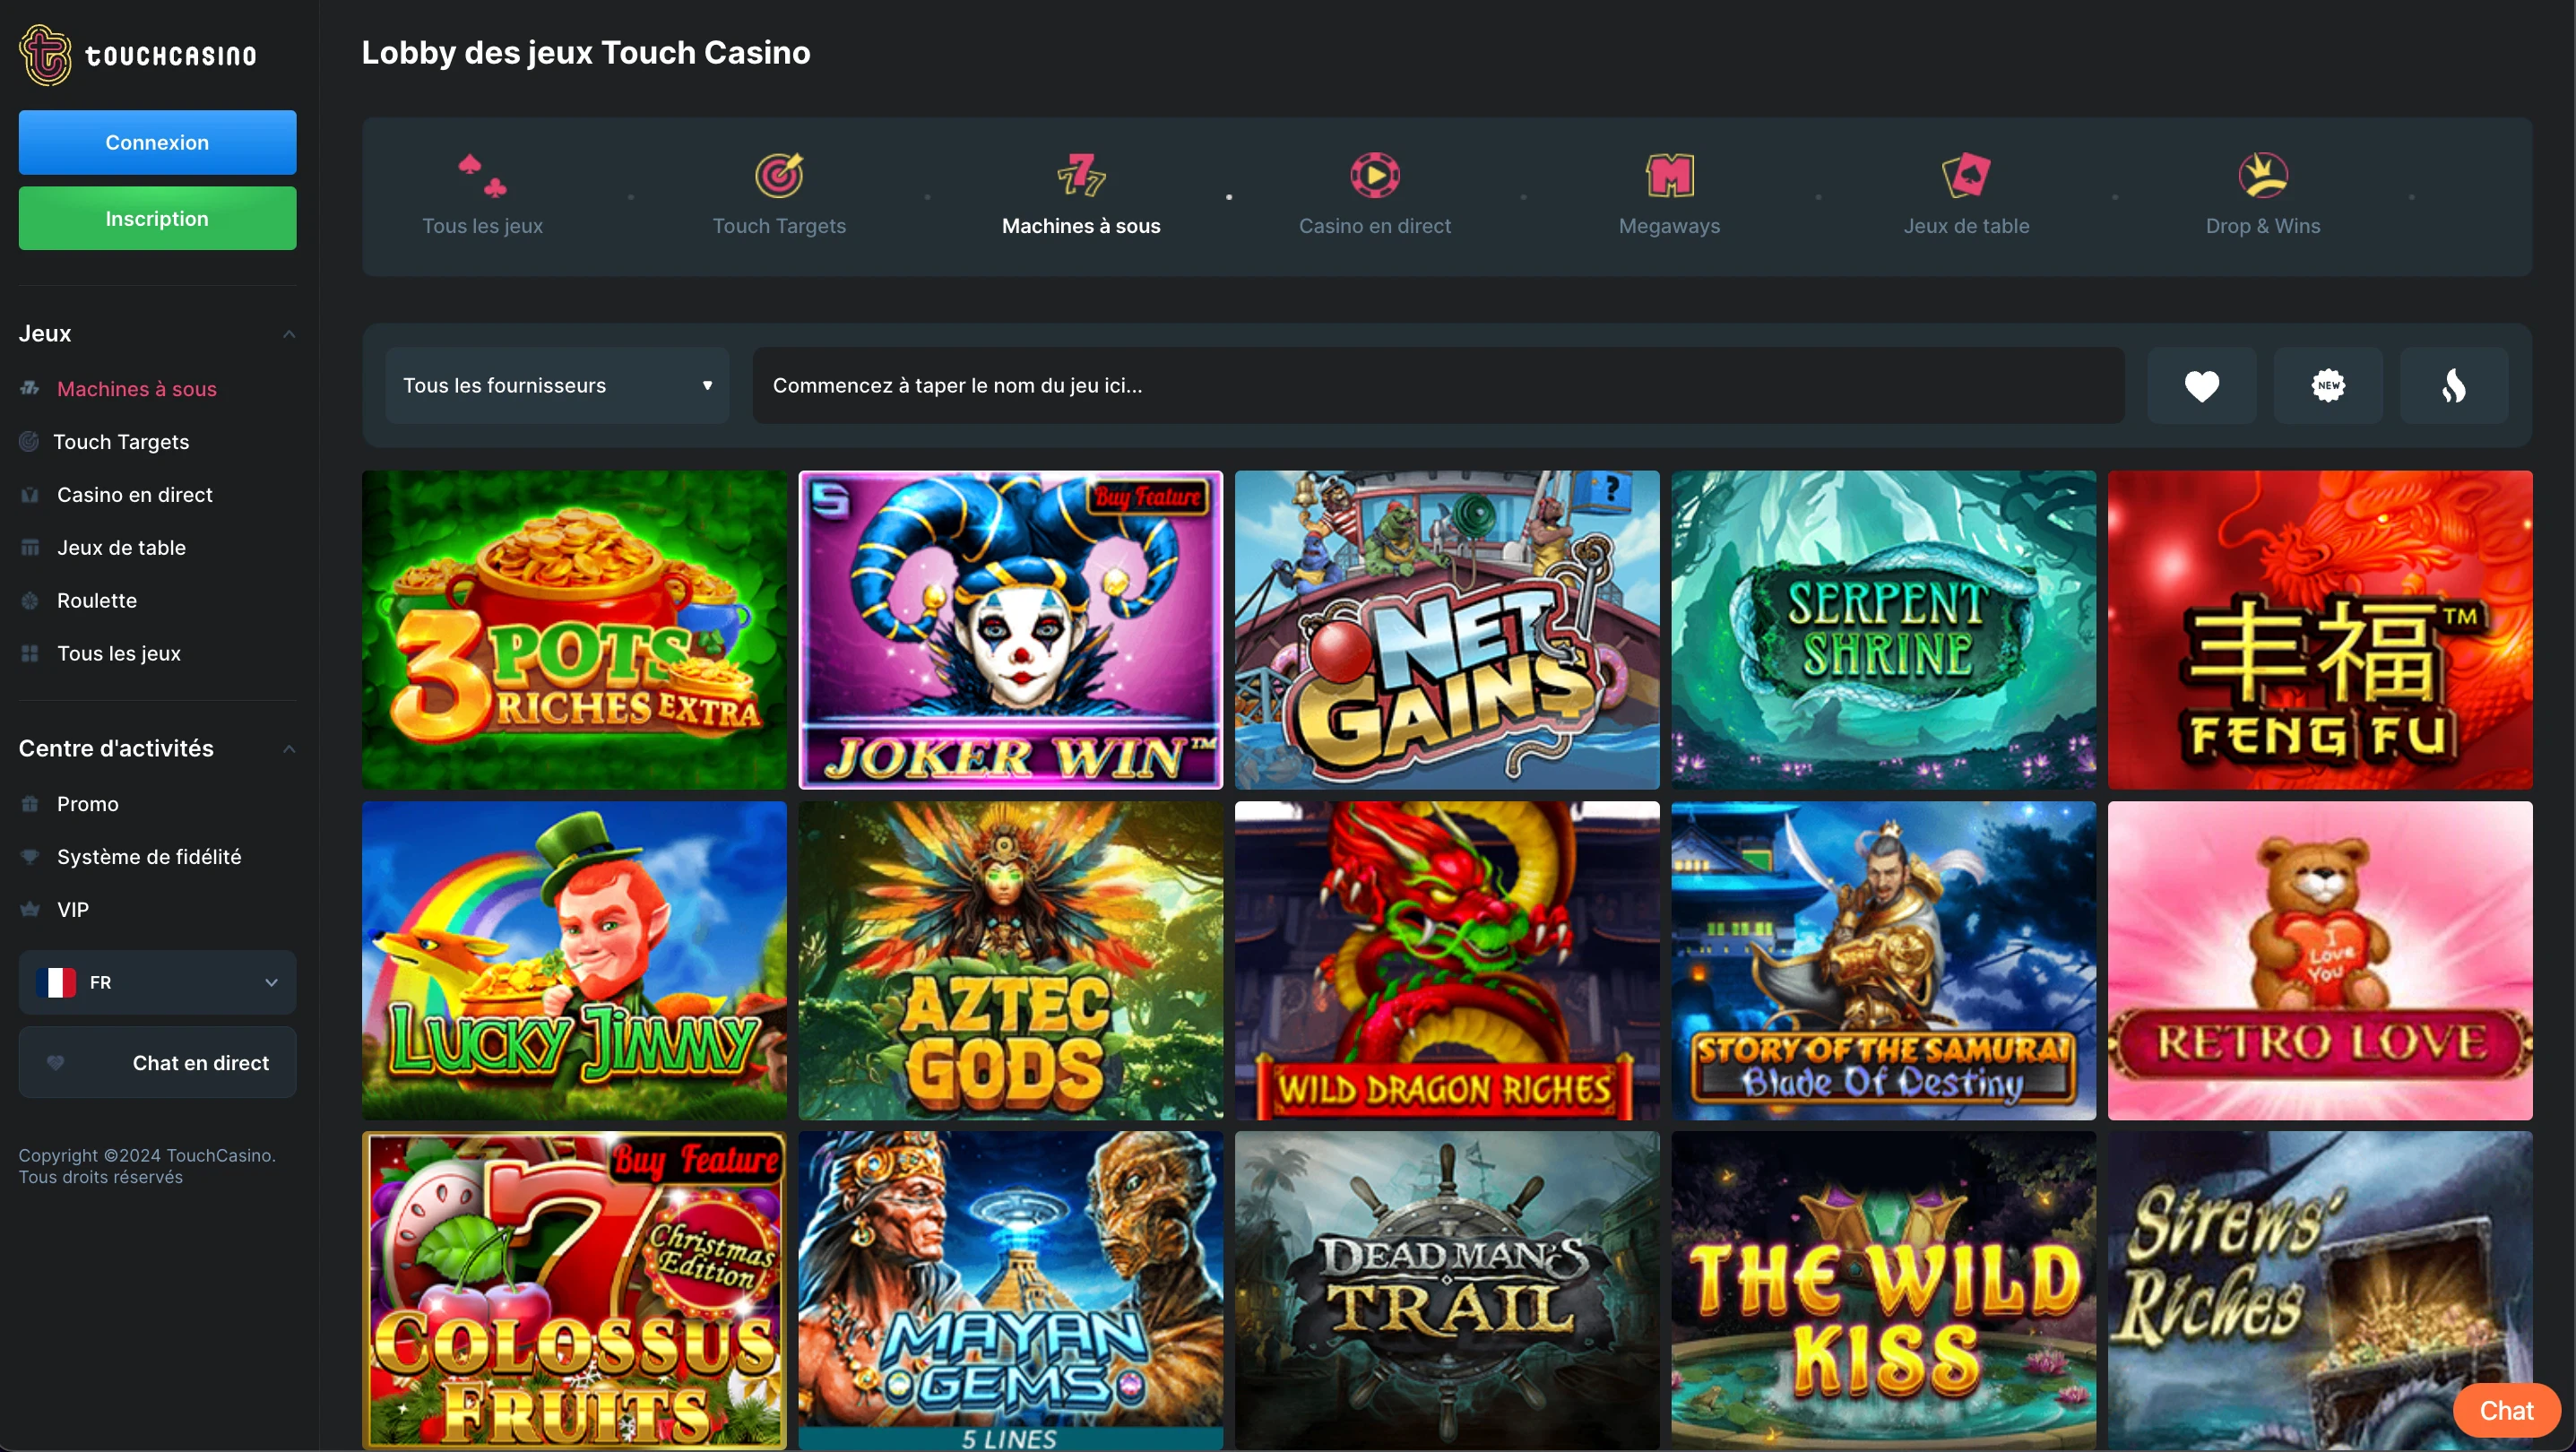Open the orange Chat widget
Image resolution: width=2576 pixels, height=1452 pixels.
coord(2506,1410)
